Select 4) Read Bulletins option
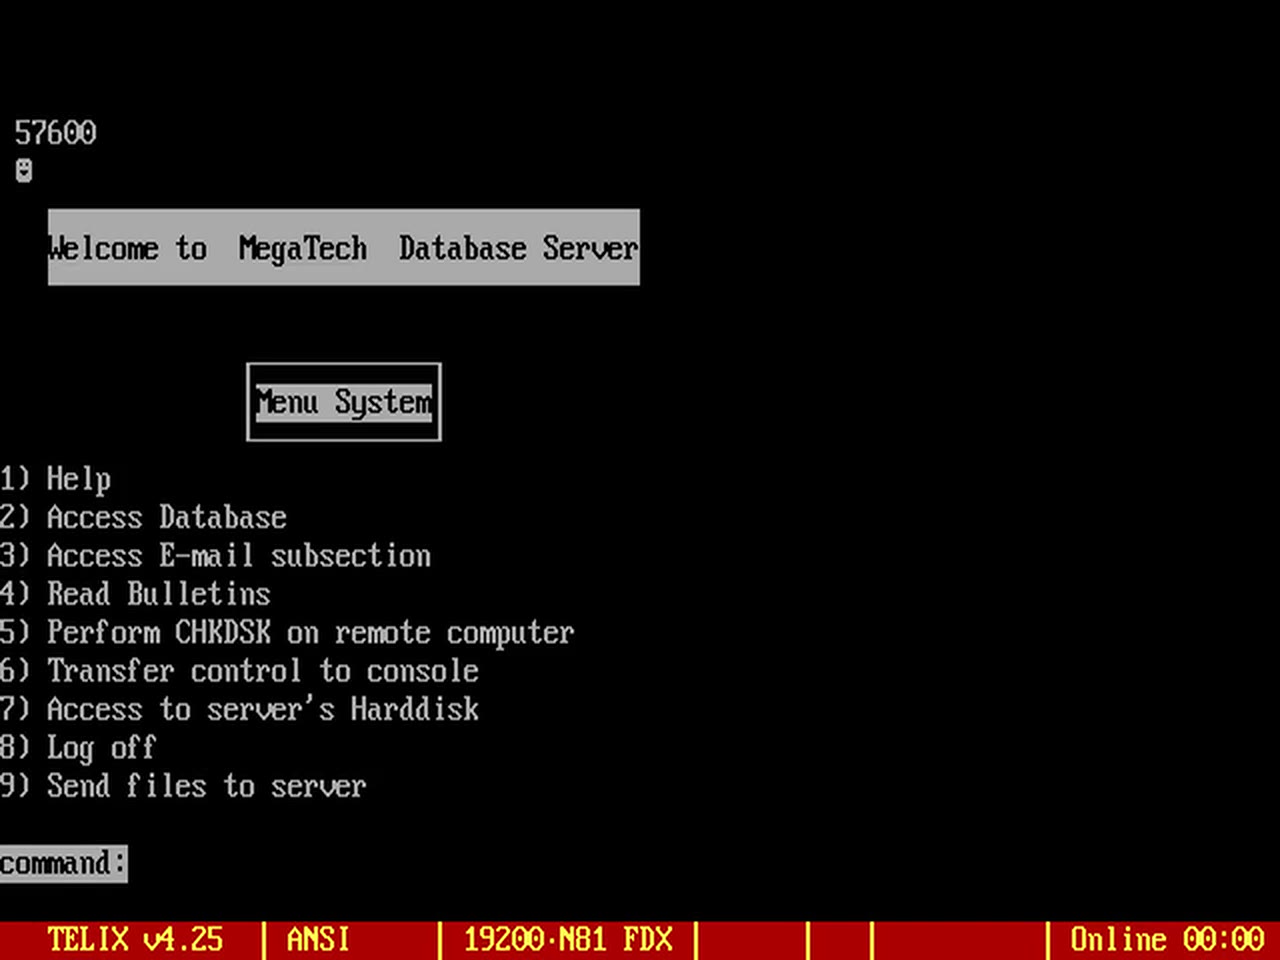Viewport: 1280px width, 960px height. click(x=135, y=594)
